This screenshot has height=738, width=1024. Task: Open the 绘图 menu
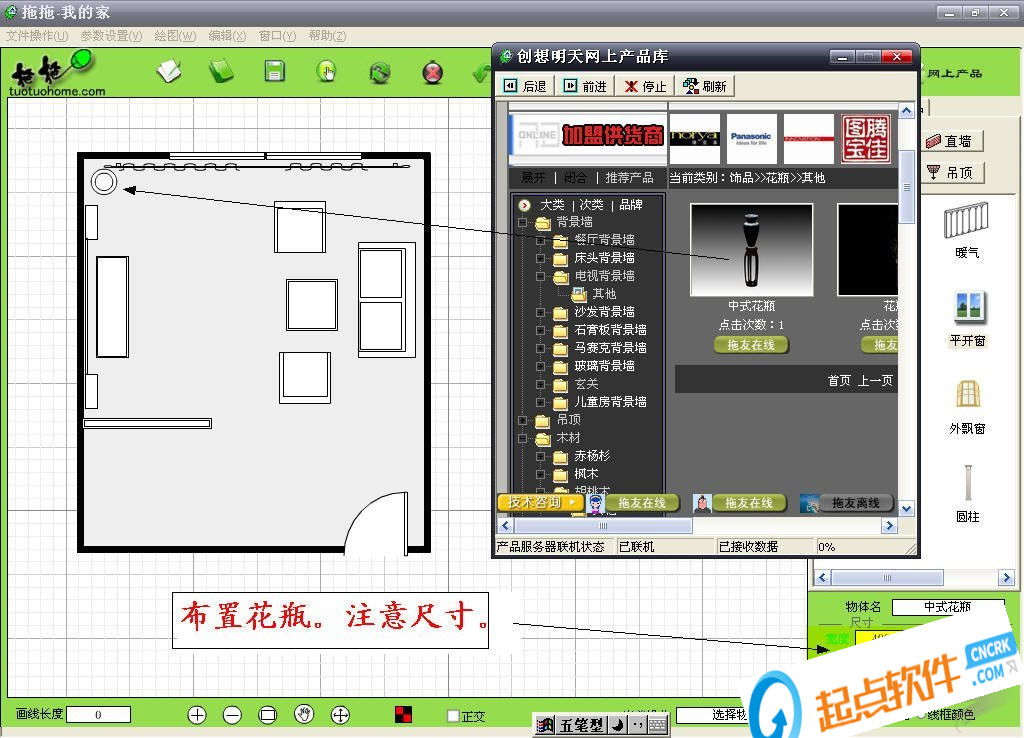click(175, 36)
